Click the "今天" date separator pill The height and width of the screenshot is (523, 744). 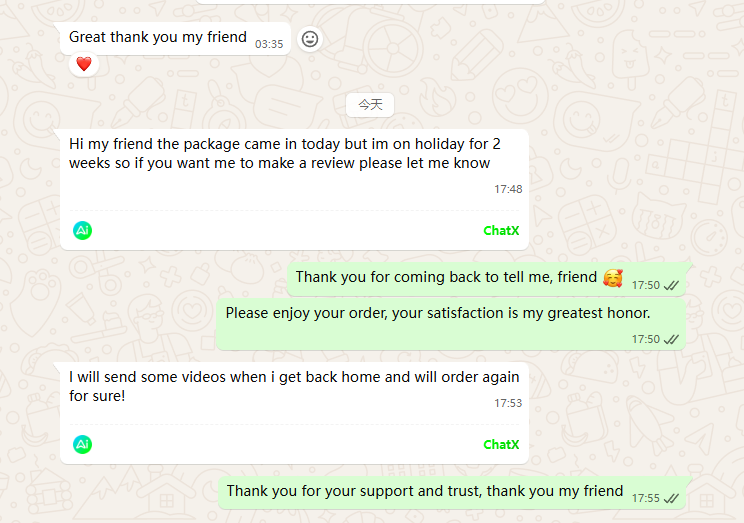coord(370,105)
